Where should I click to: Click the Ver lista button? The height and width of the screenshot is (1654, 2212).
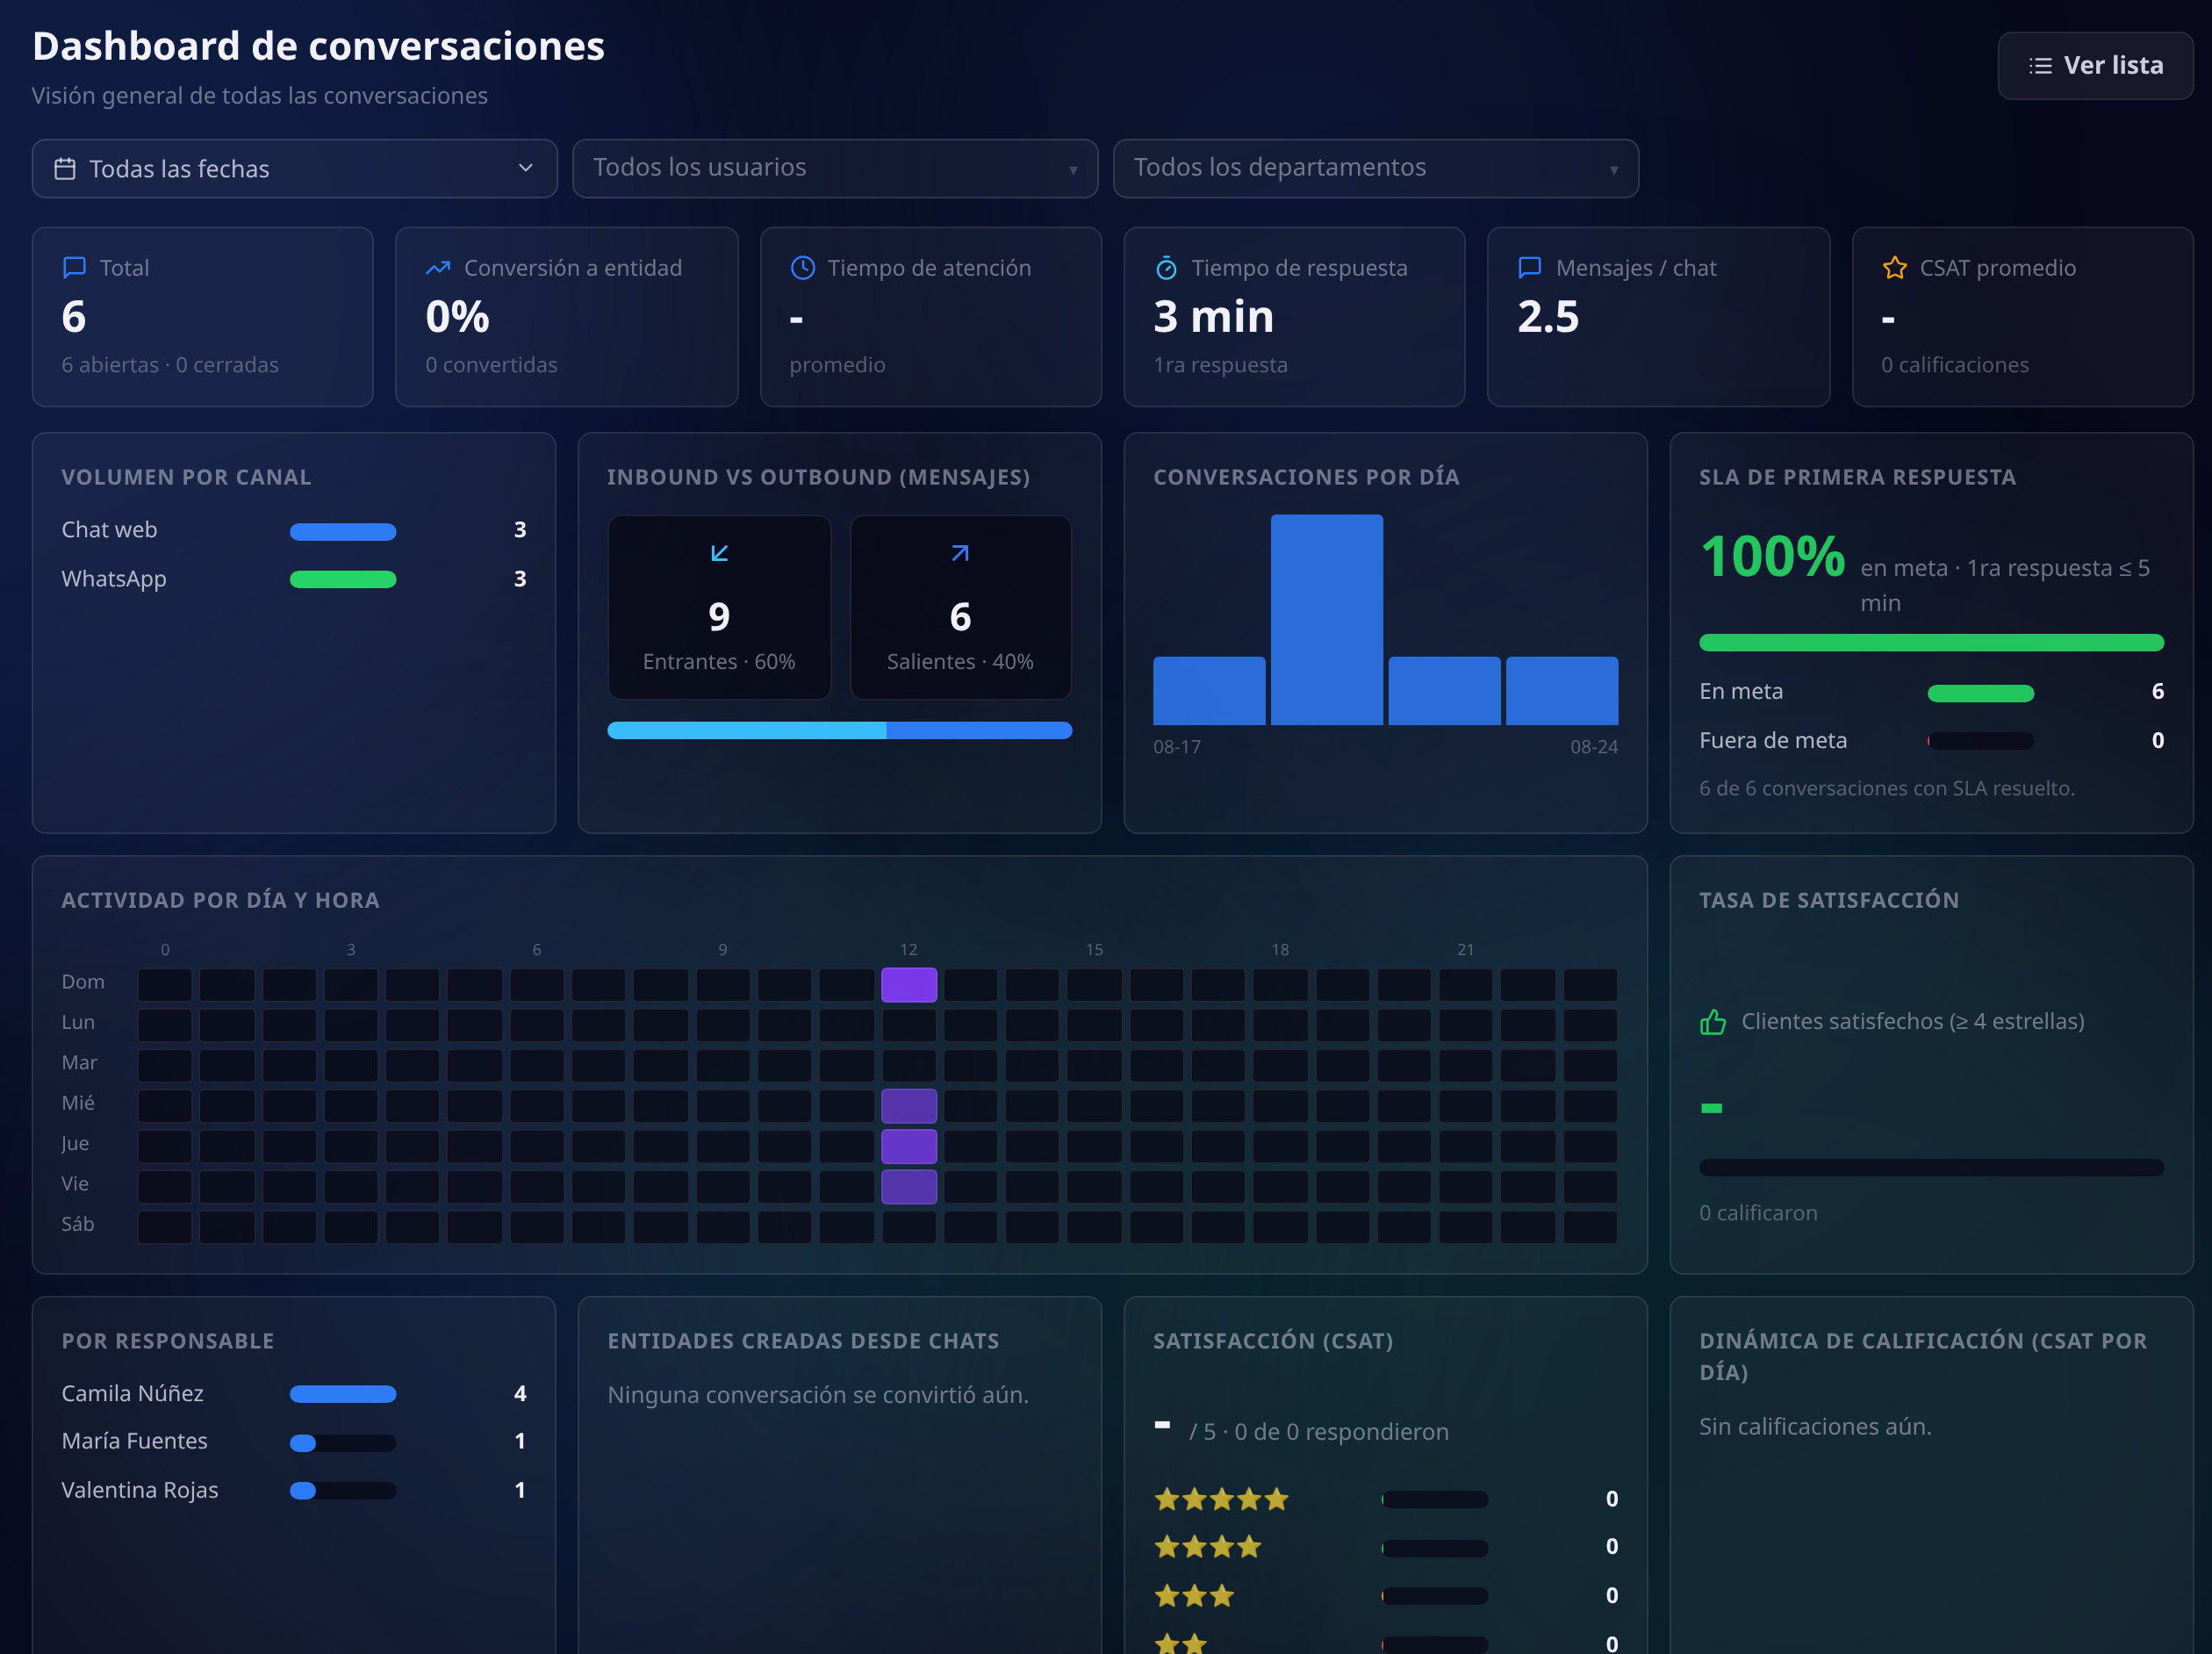point(2095,66)
